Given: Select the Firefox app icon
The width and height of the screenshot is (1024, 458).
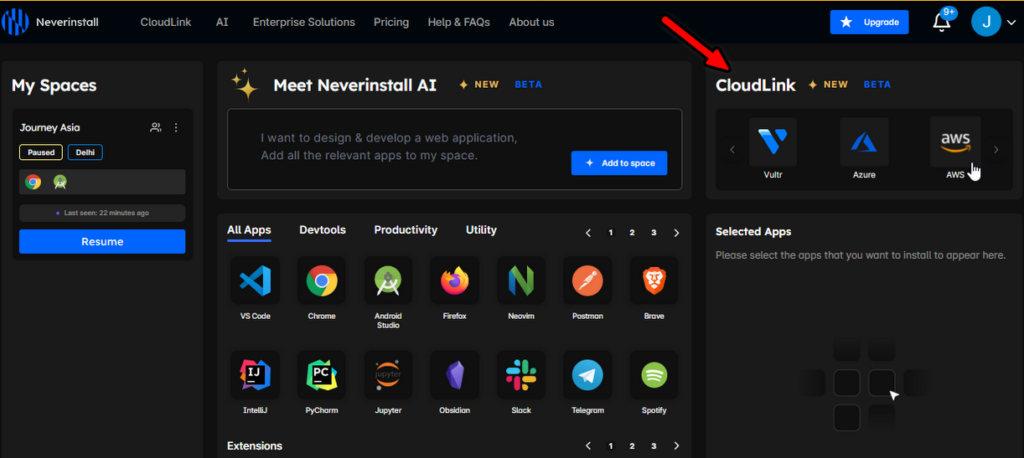Looking at the screenshot, I should click(x=455, y=281).
